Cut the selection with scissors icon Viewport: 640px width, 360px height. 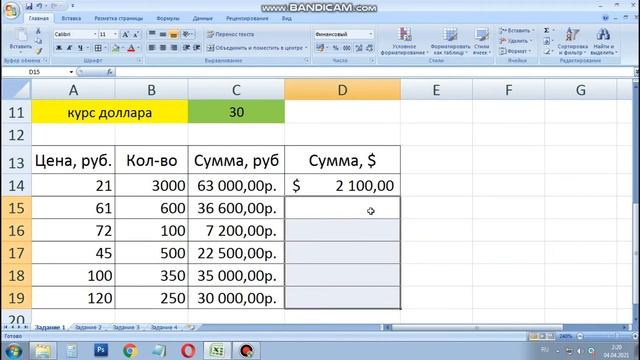[38, 31]
